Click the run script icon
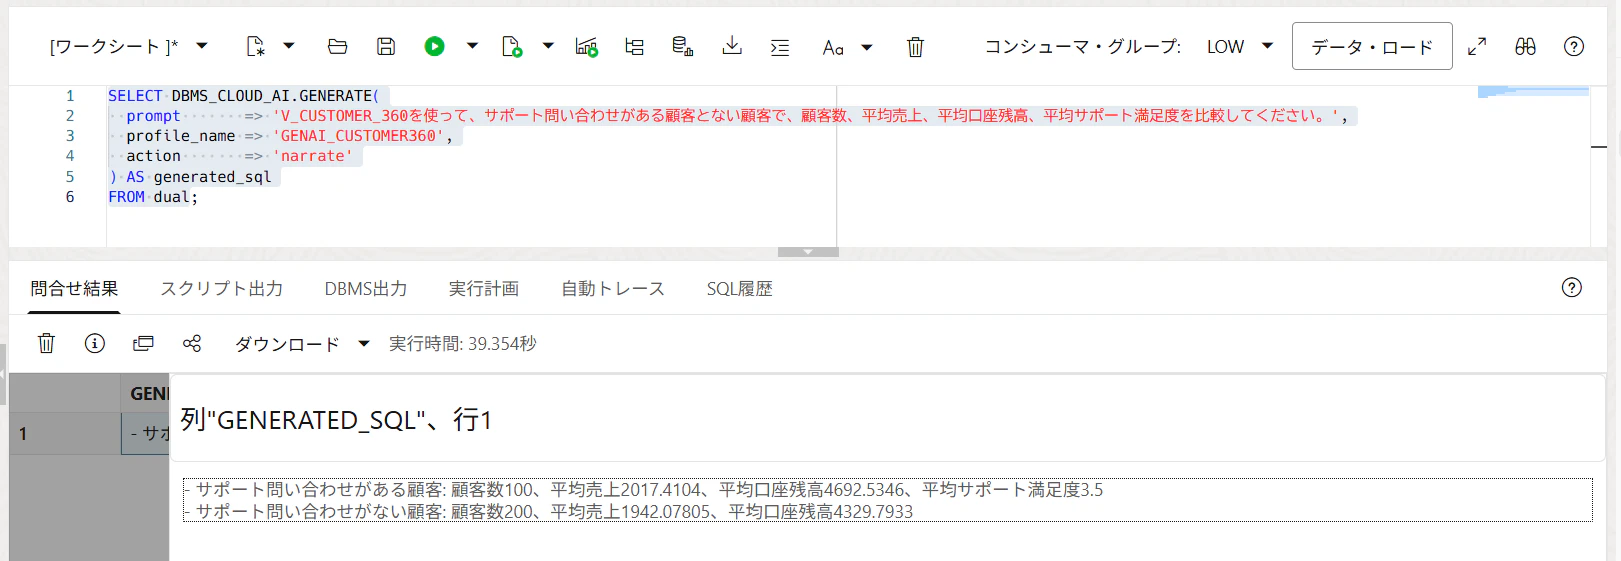Image resolution: width=1621 pixels, height=561 pixels. click(512, 46)
